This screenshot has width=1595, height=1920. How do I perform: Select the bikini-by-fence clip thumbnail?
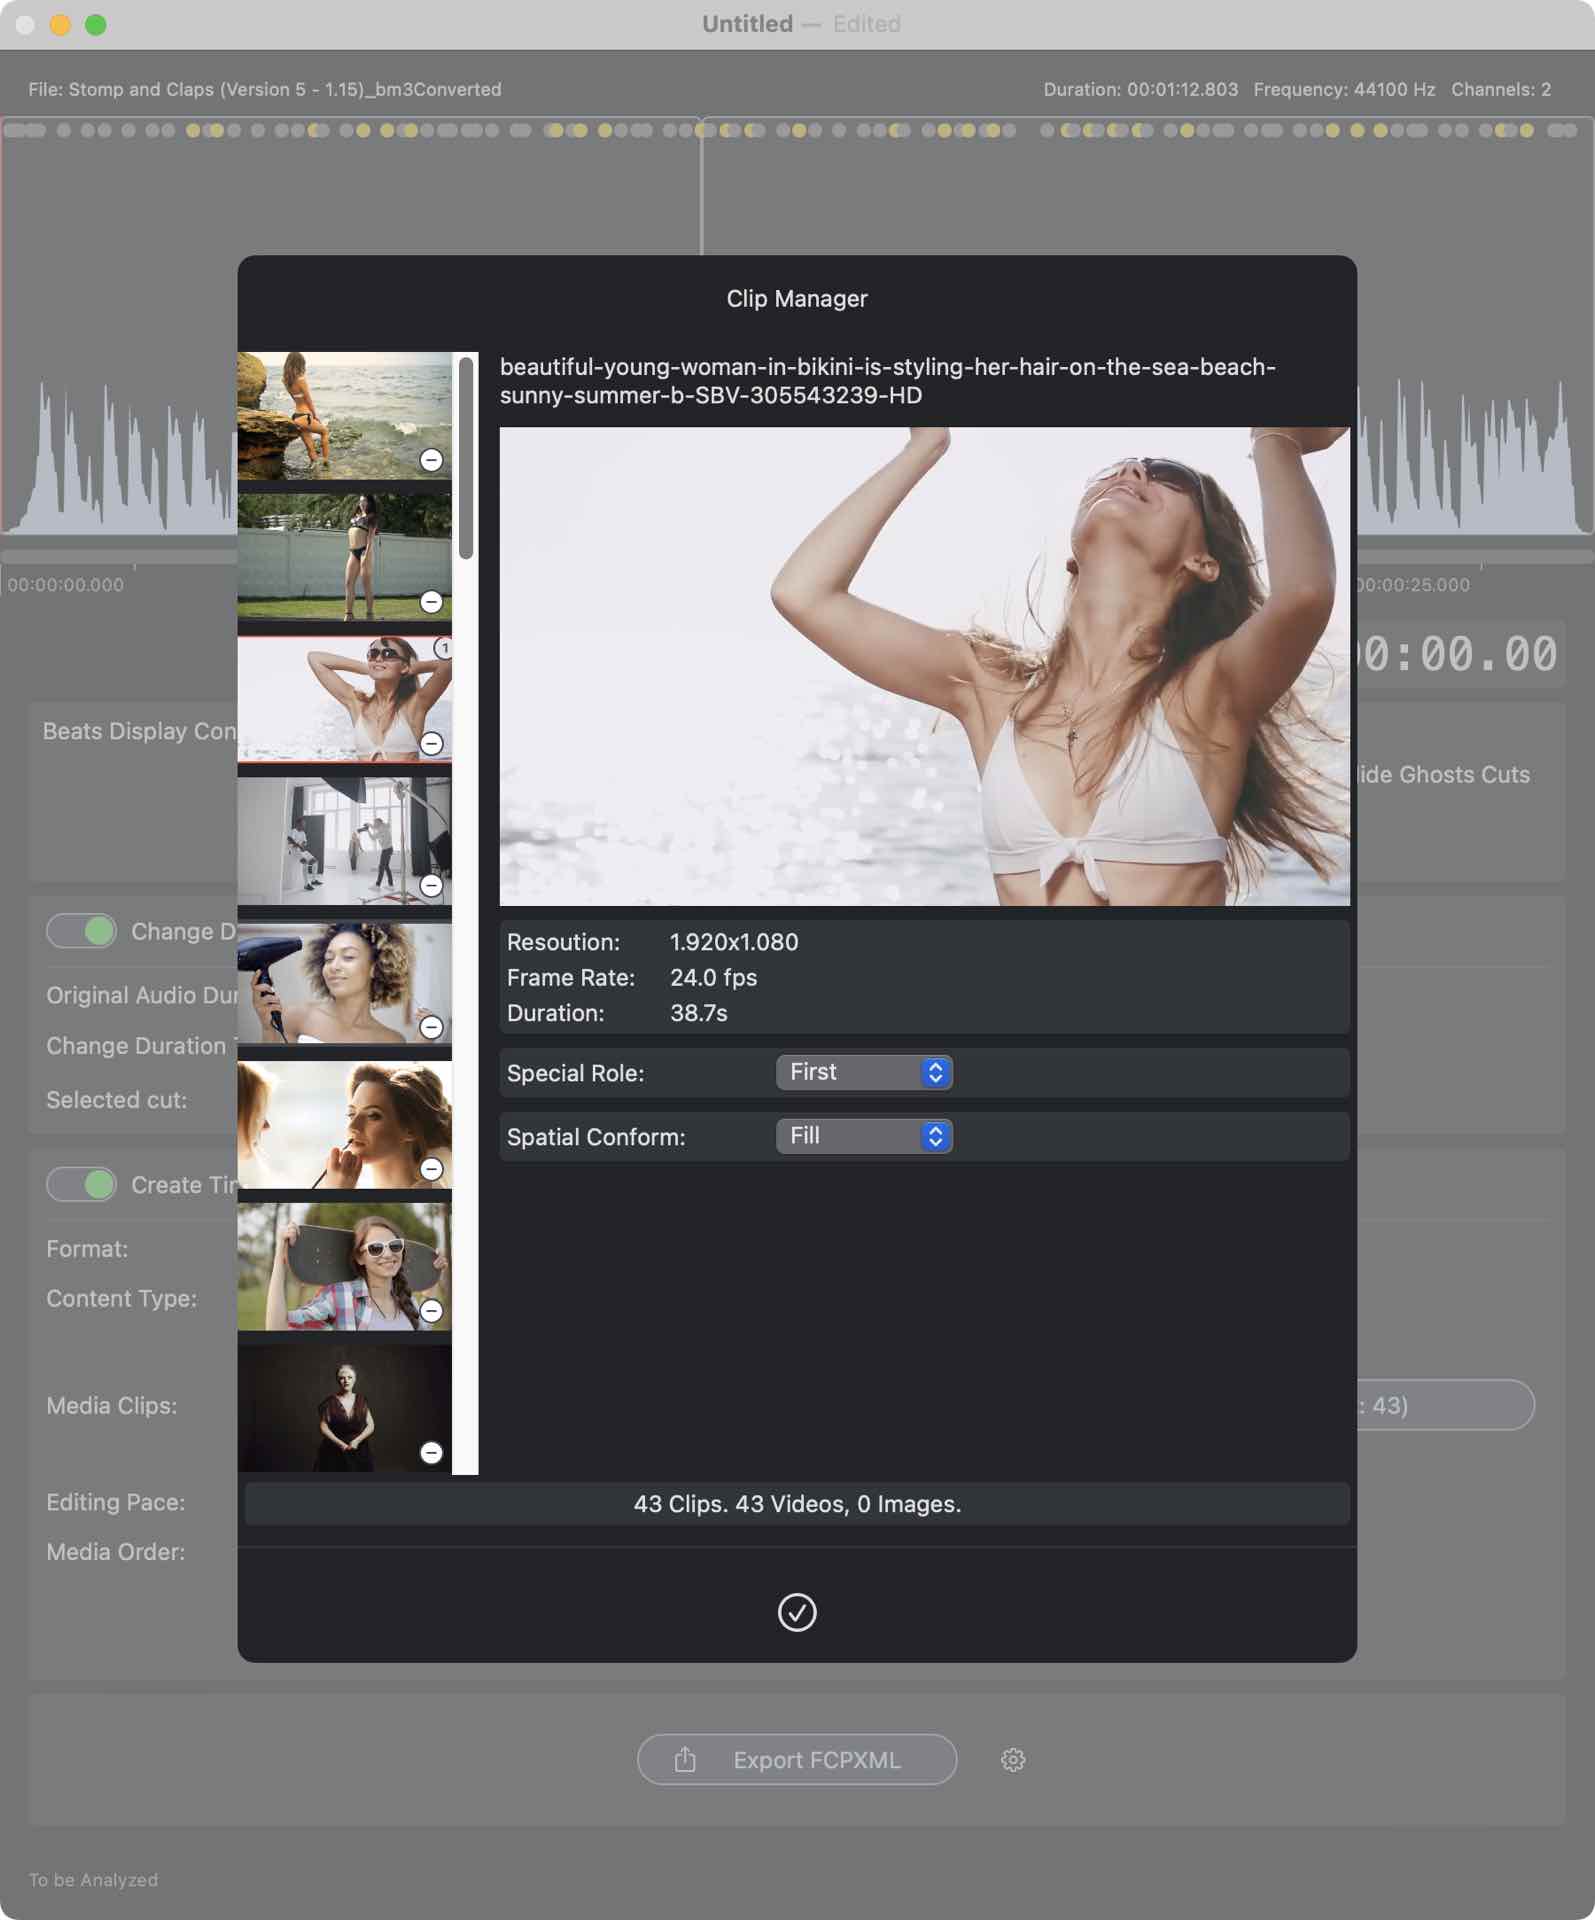(x=345, y=557)
